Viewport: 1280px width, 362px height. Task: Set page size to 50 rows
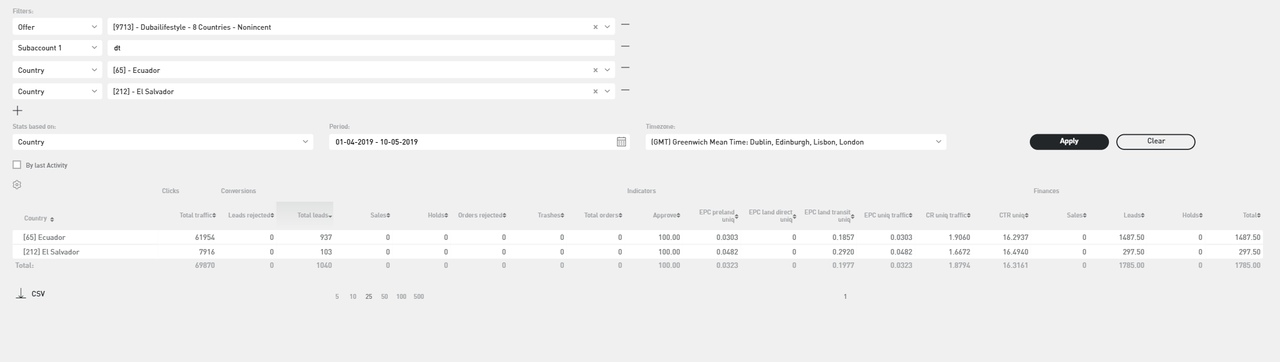385,297
